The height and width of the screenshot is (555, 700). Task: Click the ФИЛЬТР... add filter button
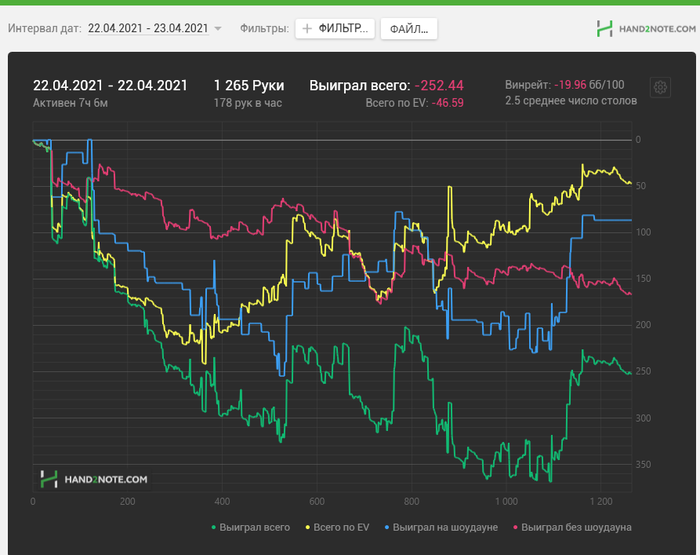[335, 29]
